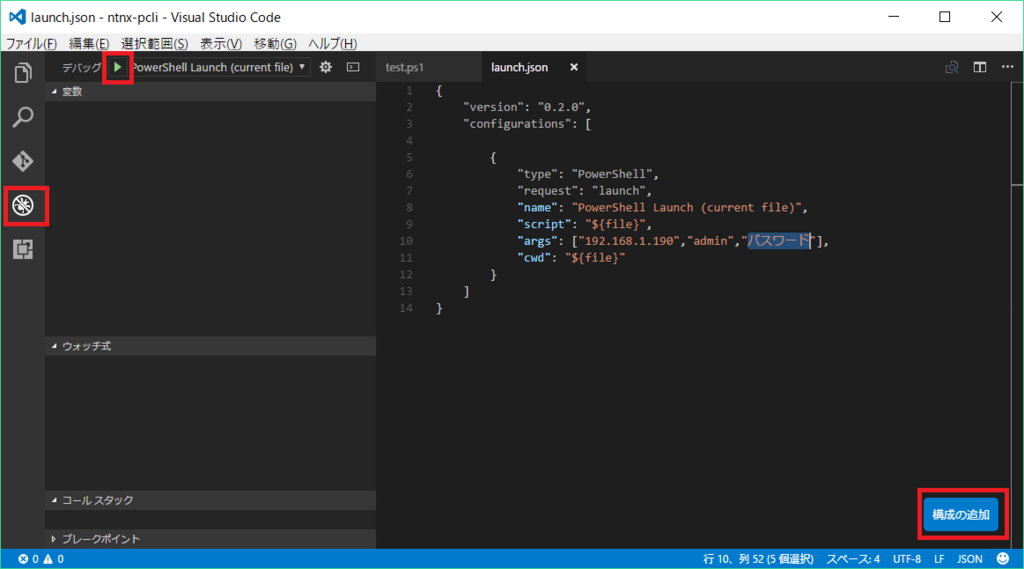Change indentation via スペース: 4

[853, 559]
